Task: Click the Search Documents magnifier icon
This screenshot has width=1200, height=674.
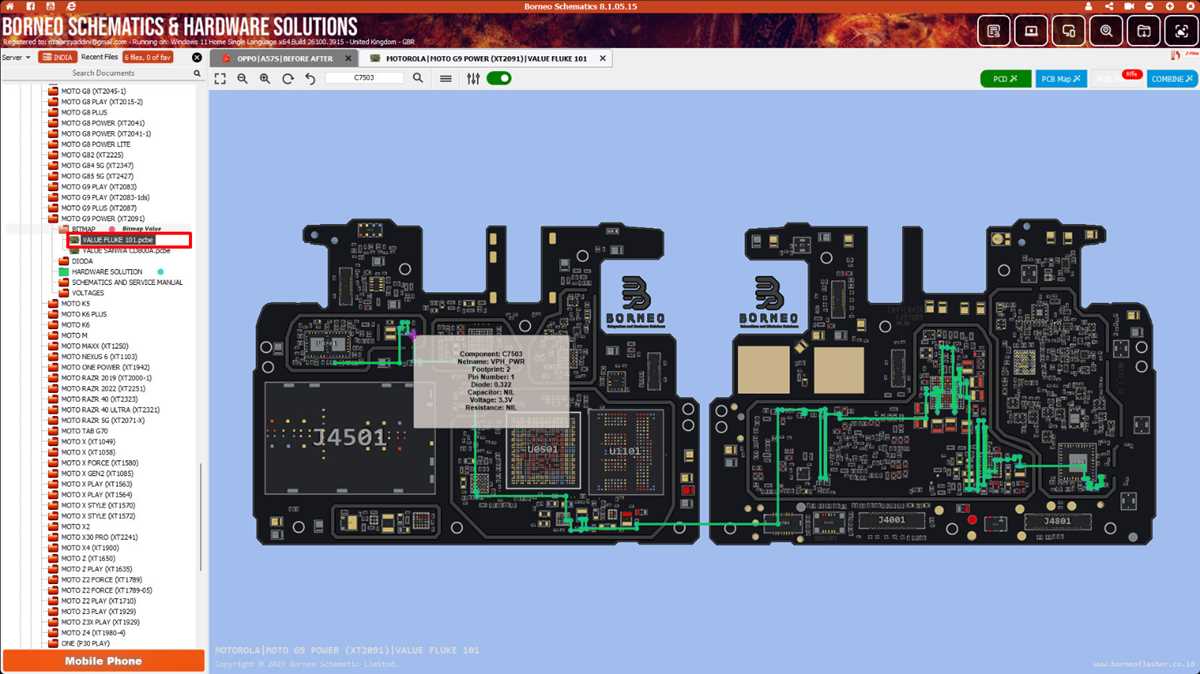Action: (x=198, y=73)
